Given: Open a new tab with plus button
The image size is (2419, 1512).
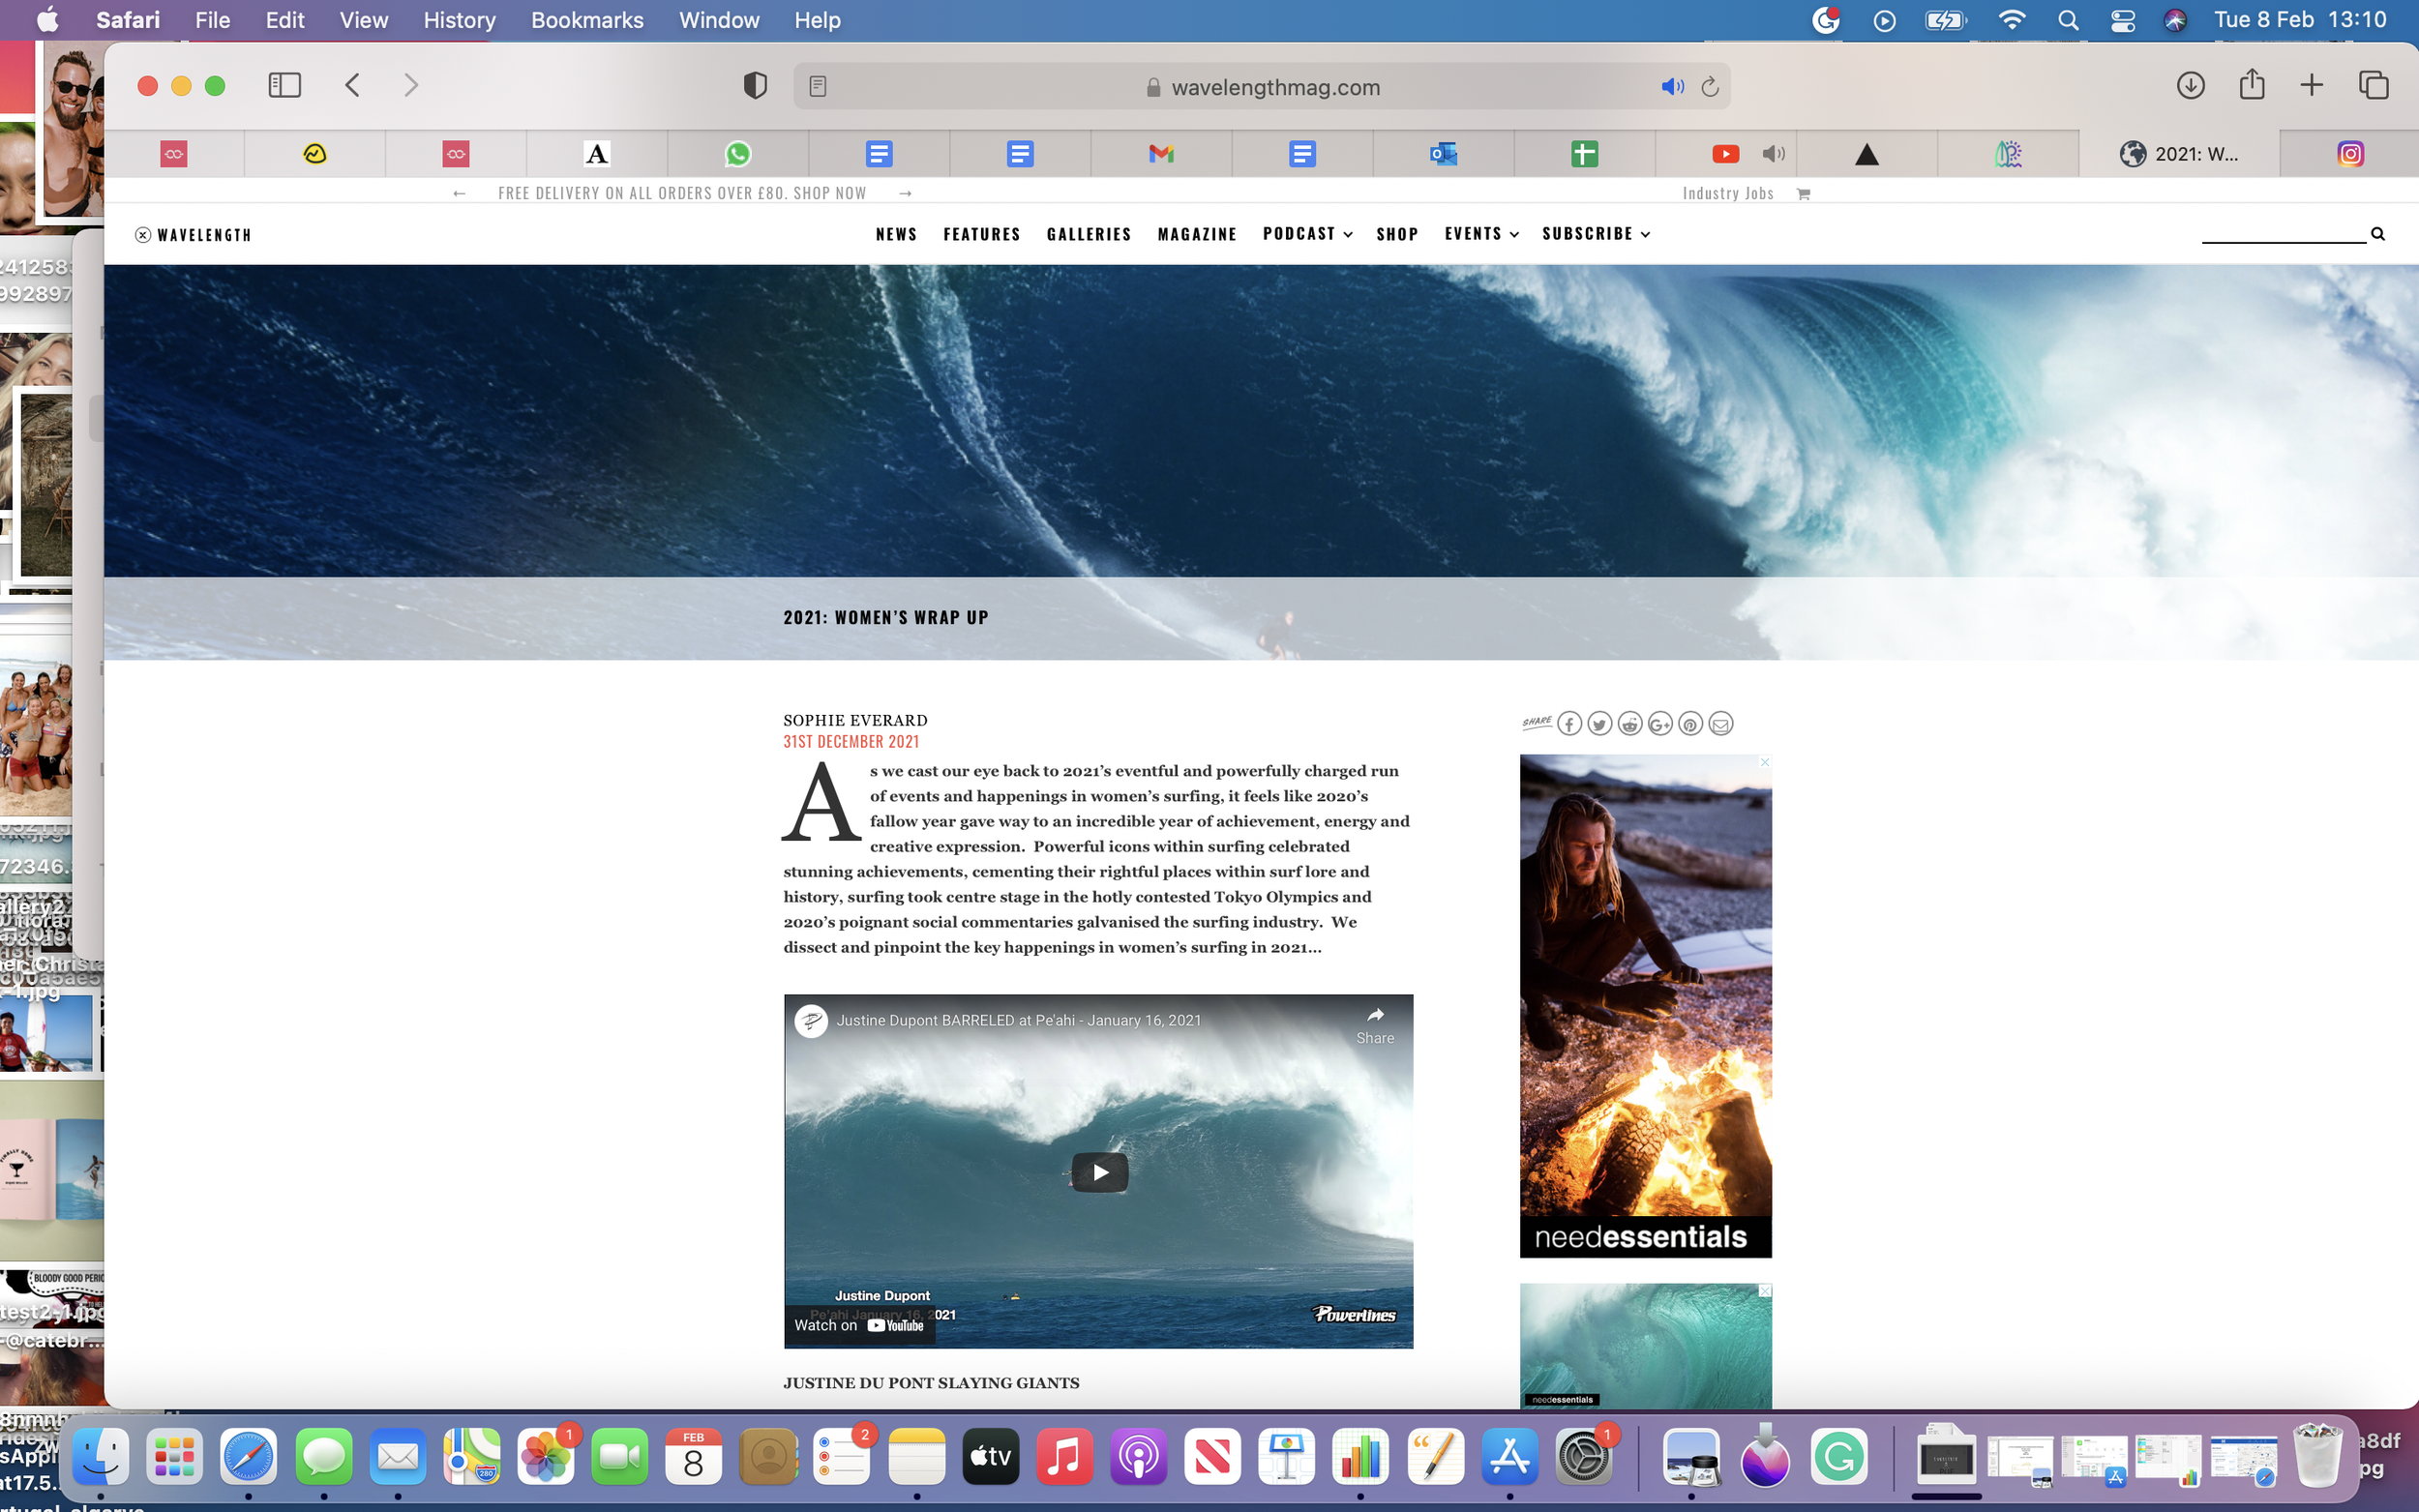Looking at the screenshot, I should [2311, 86].
